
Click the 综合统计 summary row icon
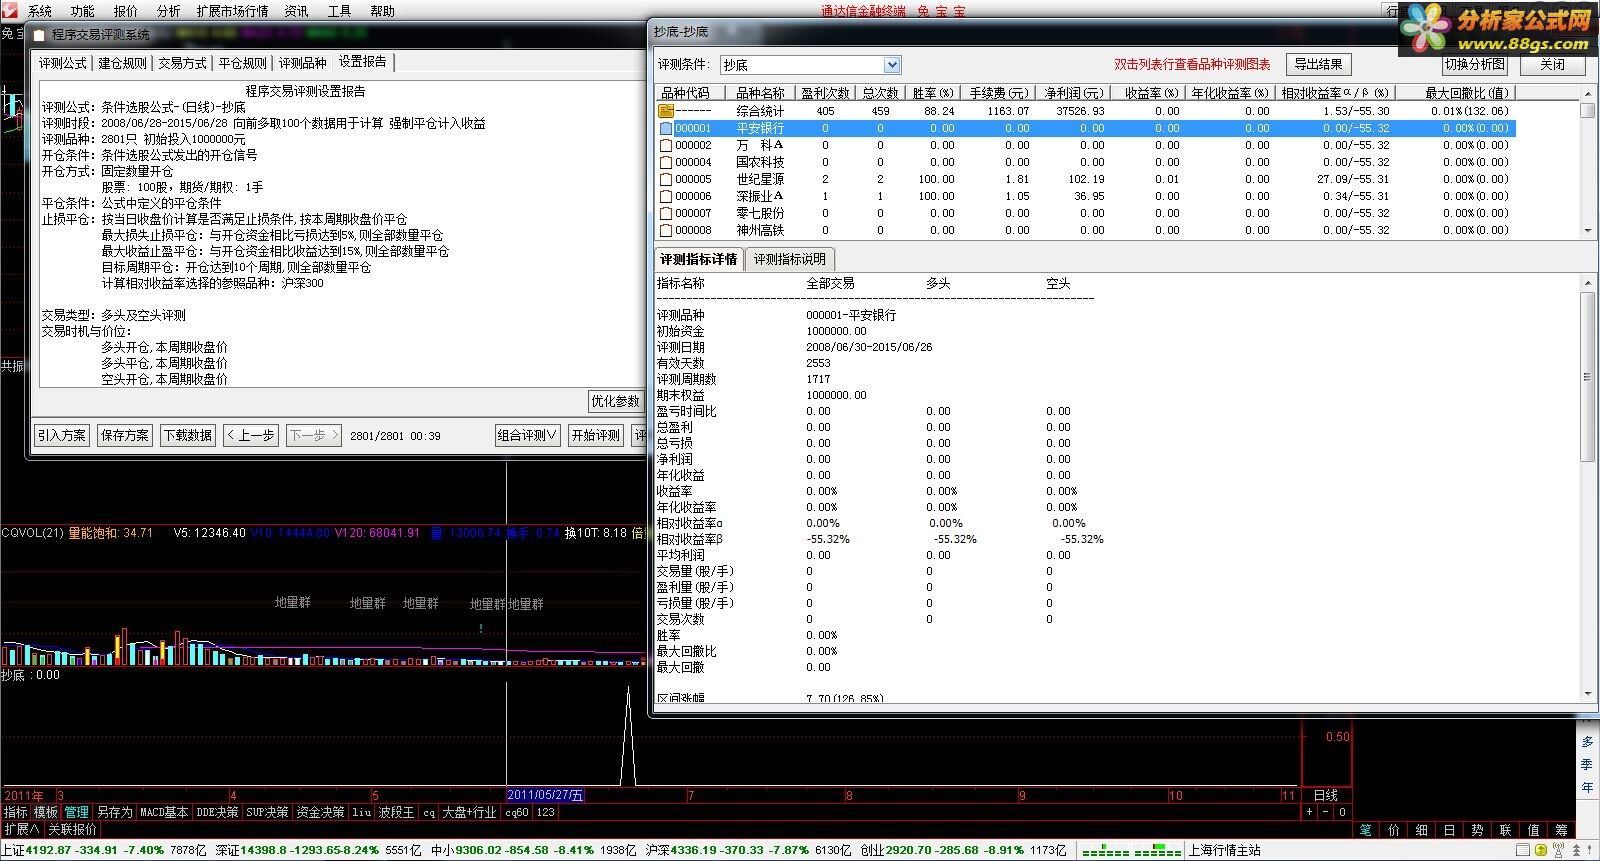click(666, 111)
